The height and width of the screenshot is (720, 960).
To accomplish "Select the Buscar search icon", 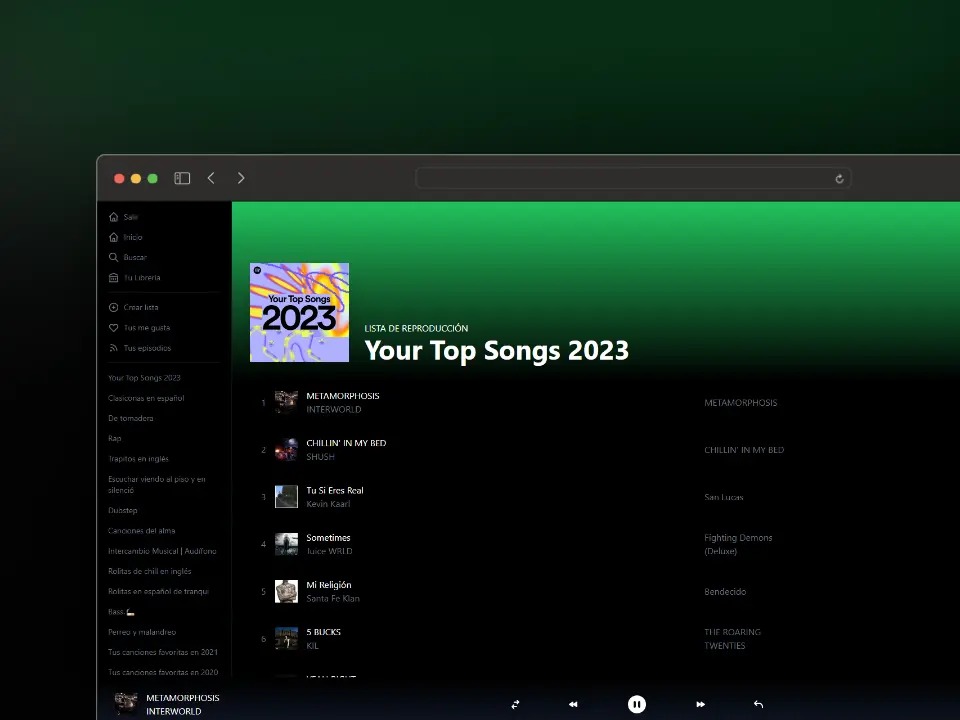I will tap(113, 257).
